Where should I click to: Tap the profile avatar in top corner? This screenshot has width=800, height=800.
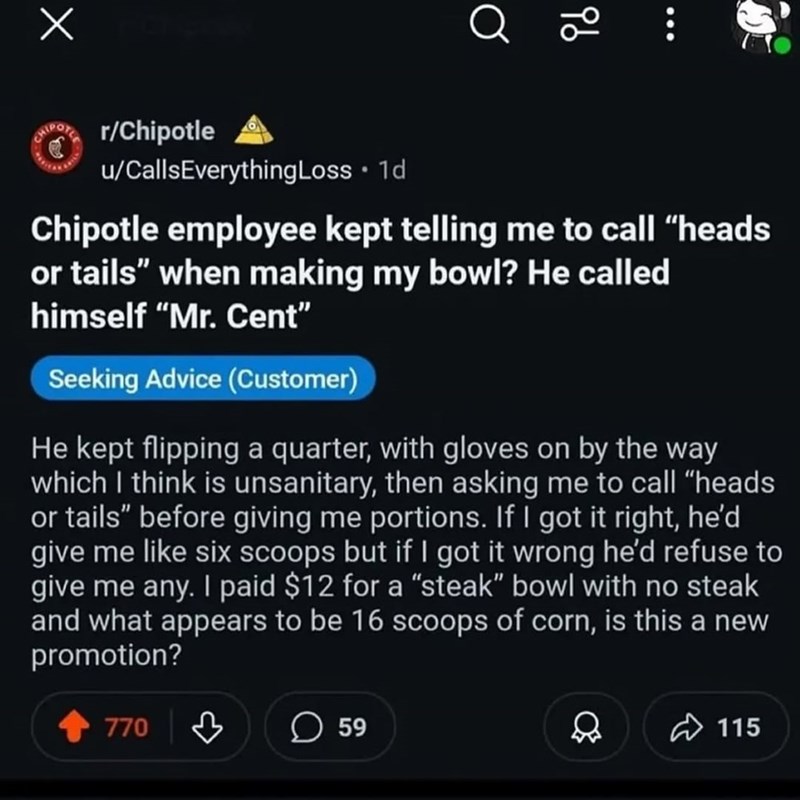coord(756,27)
